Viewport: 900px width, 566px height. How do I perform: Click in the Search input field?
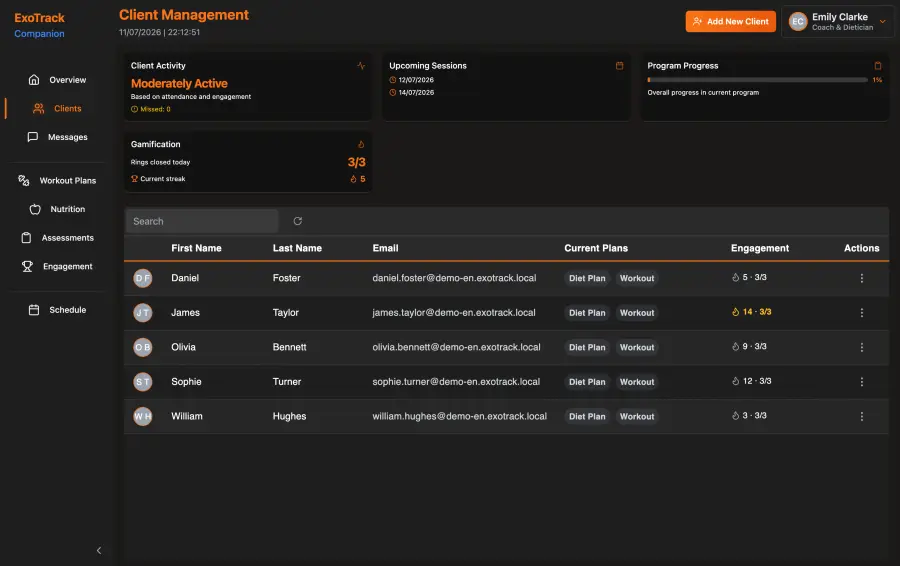point(201,221)
